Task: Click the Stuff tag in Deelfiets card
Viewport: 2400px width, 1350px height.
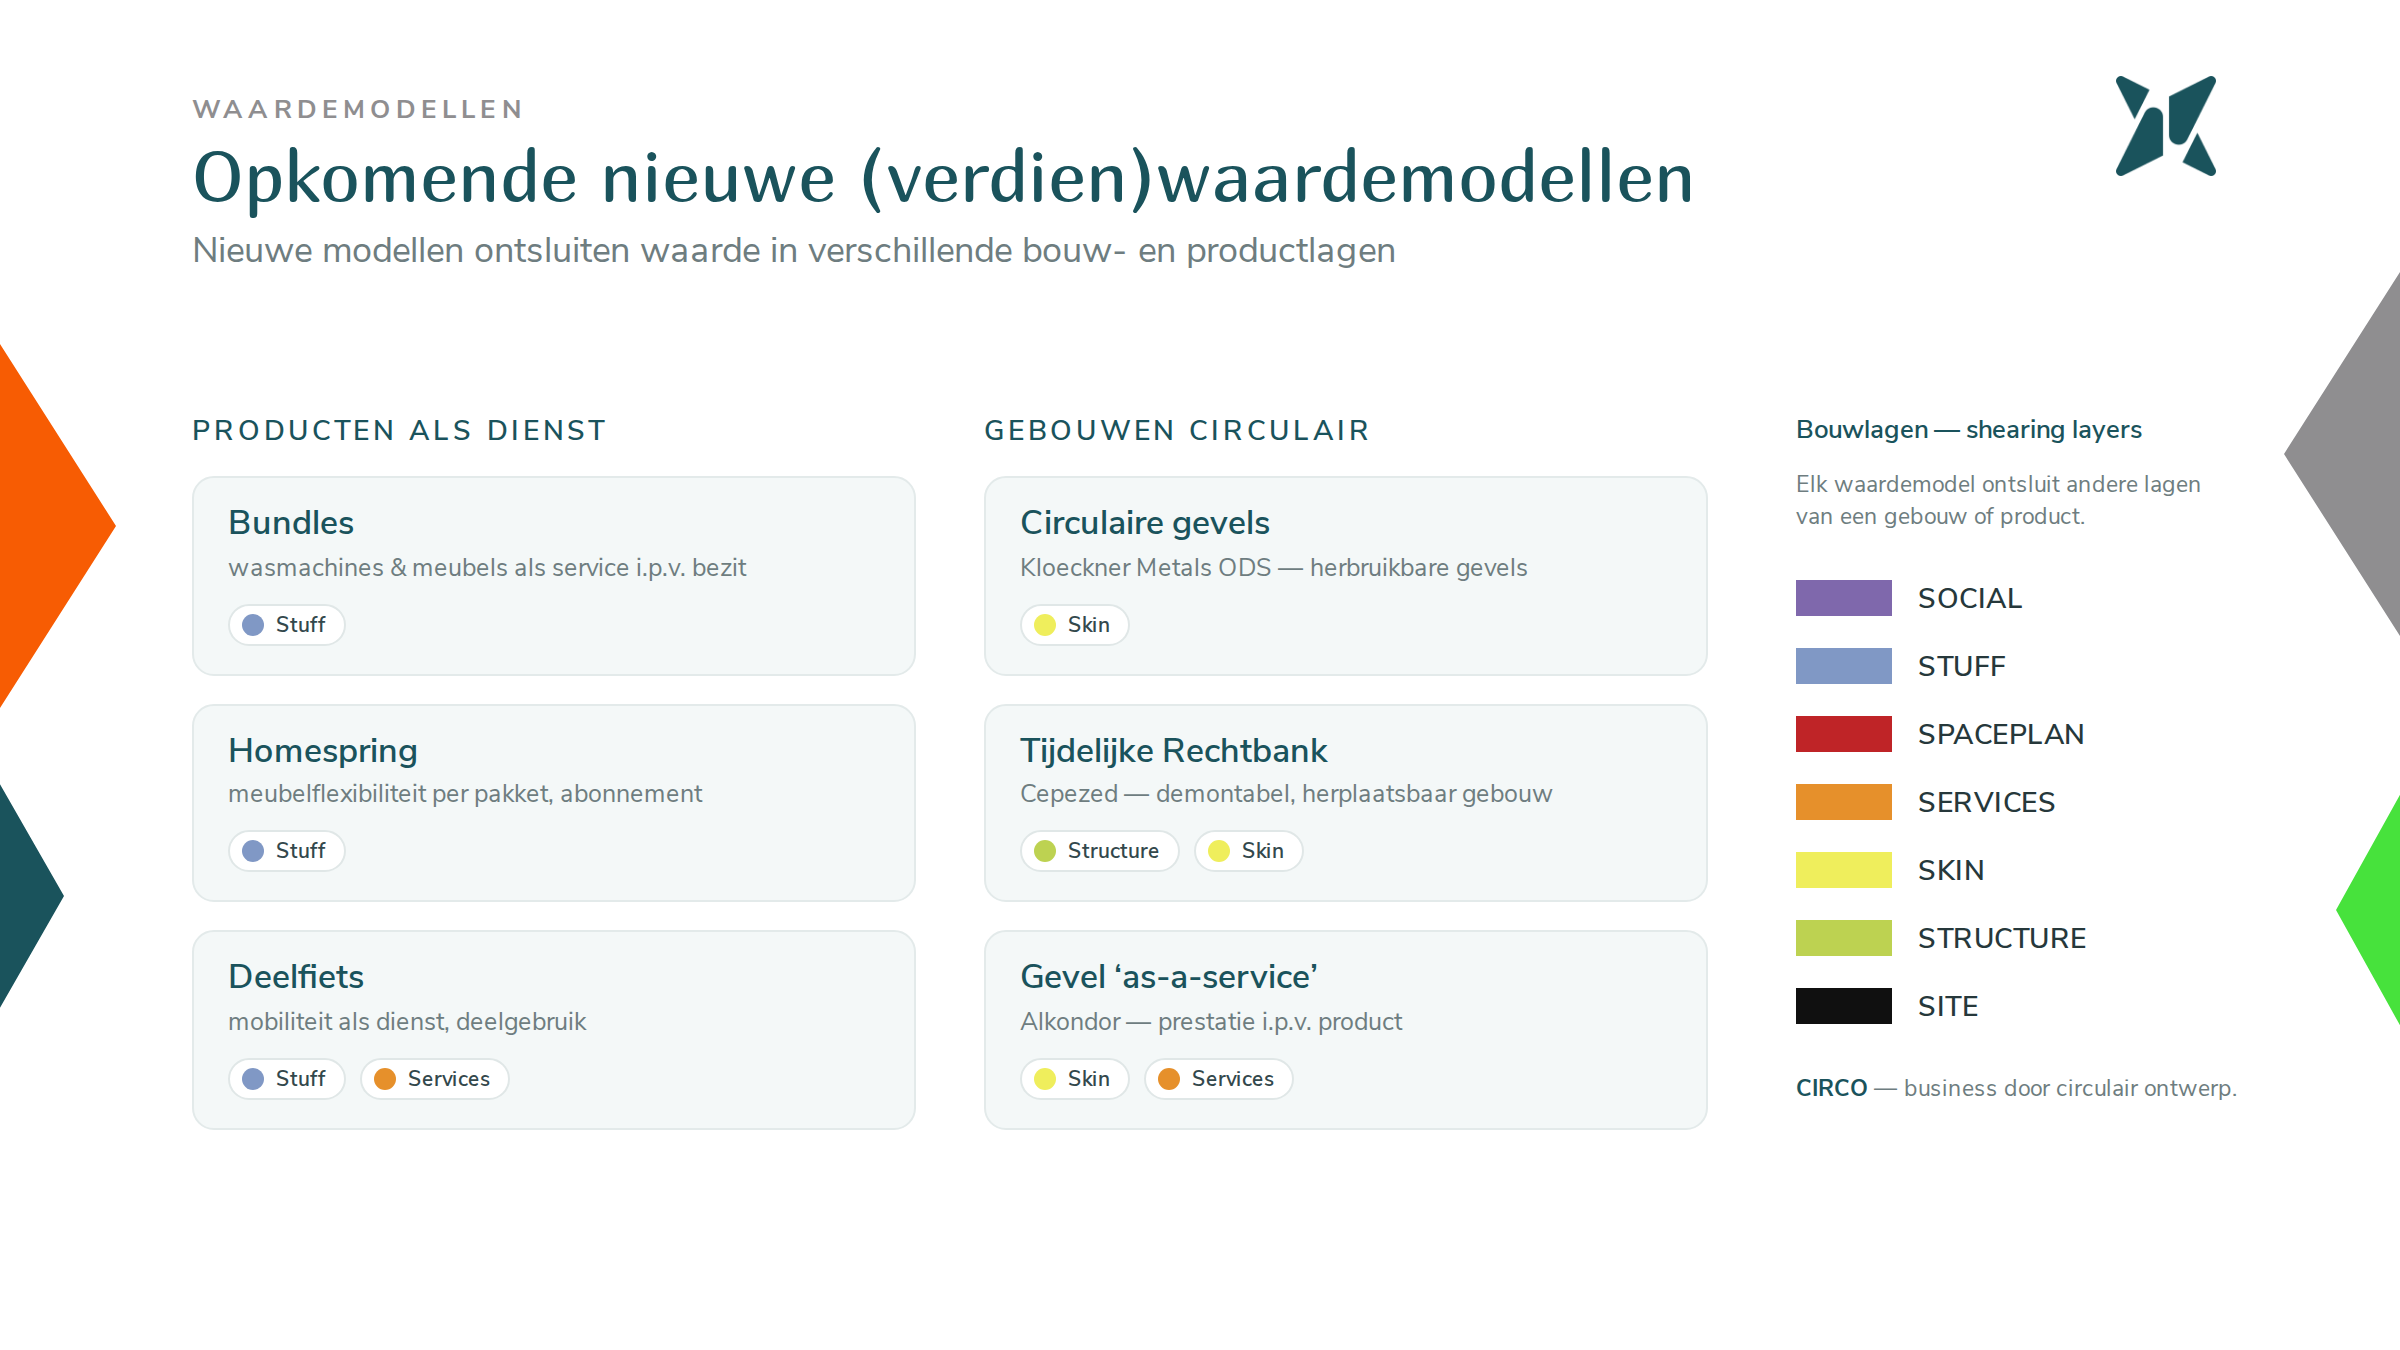Action: [287, 1079]
